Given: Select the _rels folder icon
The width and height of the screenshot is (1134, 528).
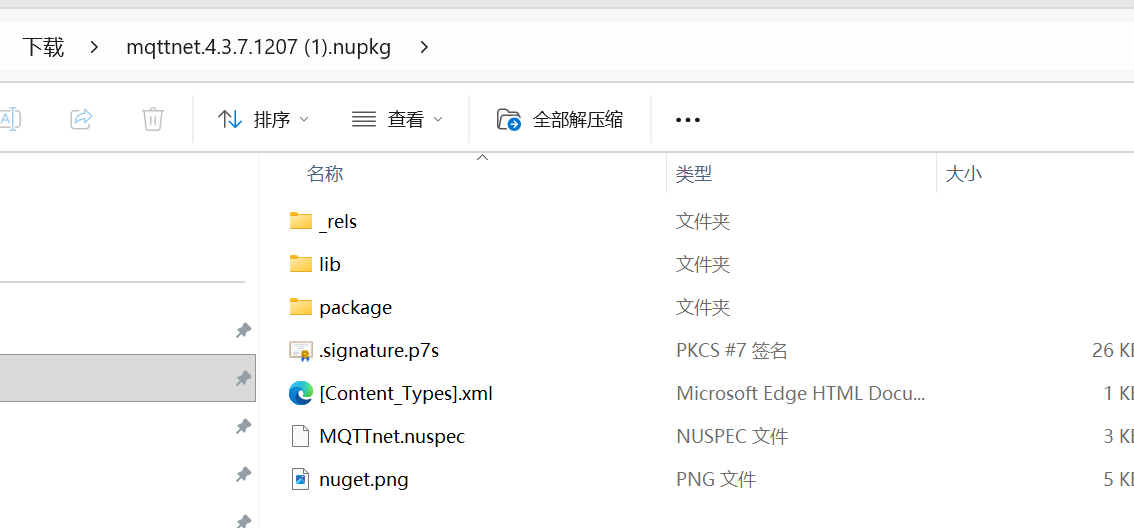Looking at the screenshot, I should pos(300,221).
